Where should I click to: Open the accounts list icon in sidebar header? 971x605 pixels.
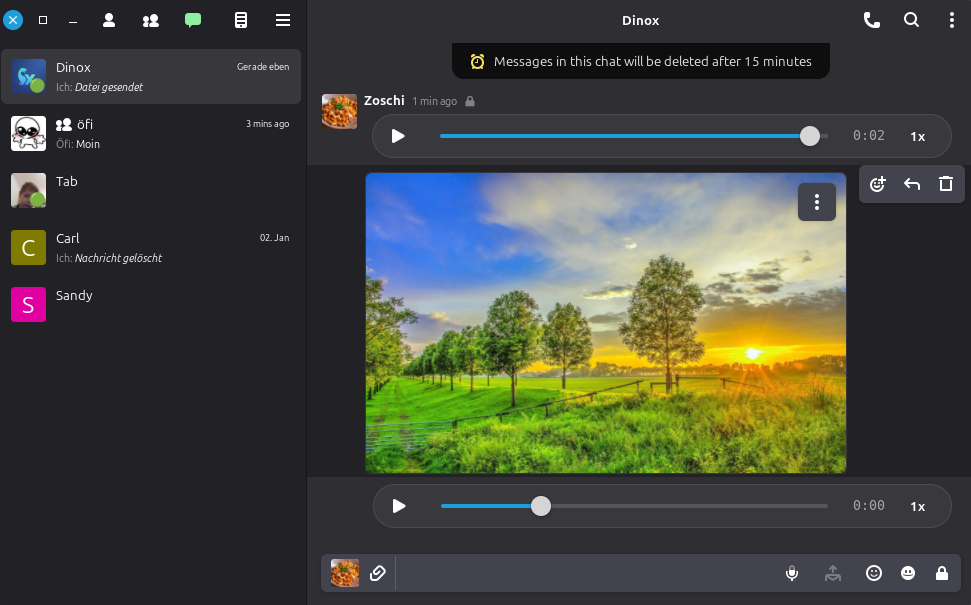[241, 20]
